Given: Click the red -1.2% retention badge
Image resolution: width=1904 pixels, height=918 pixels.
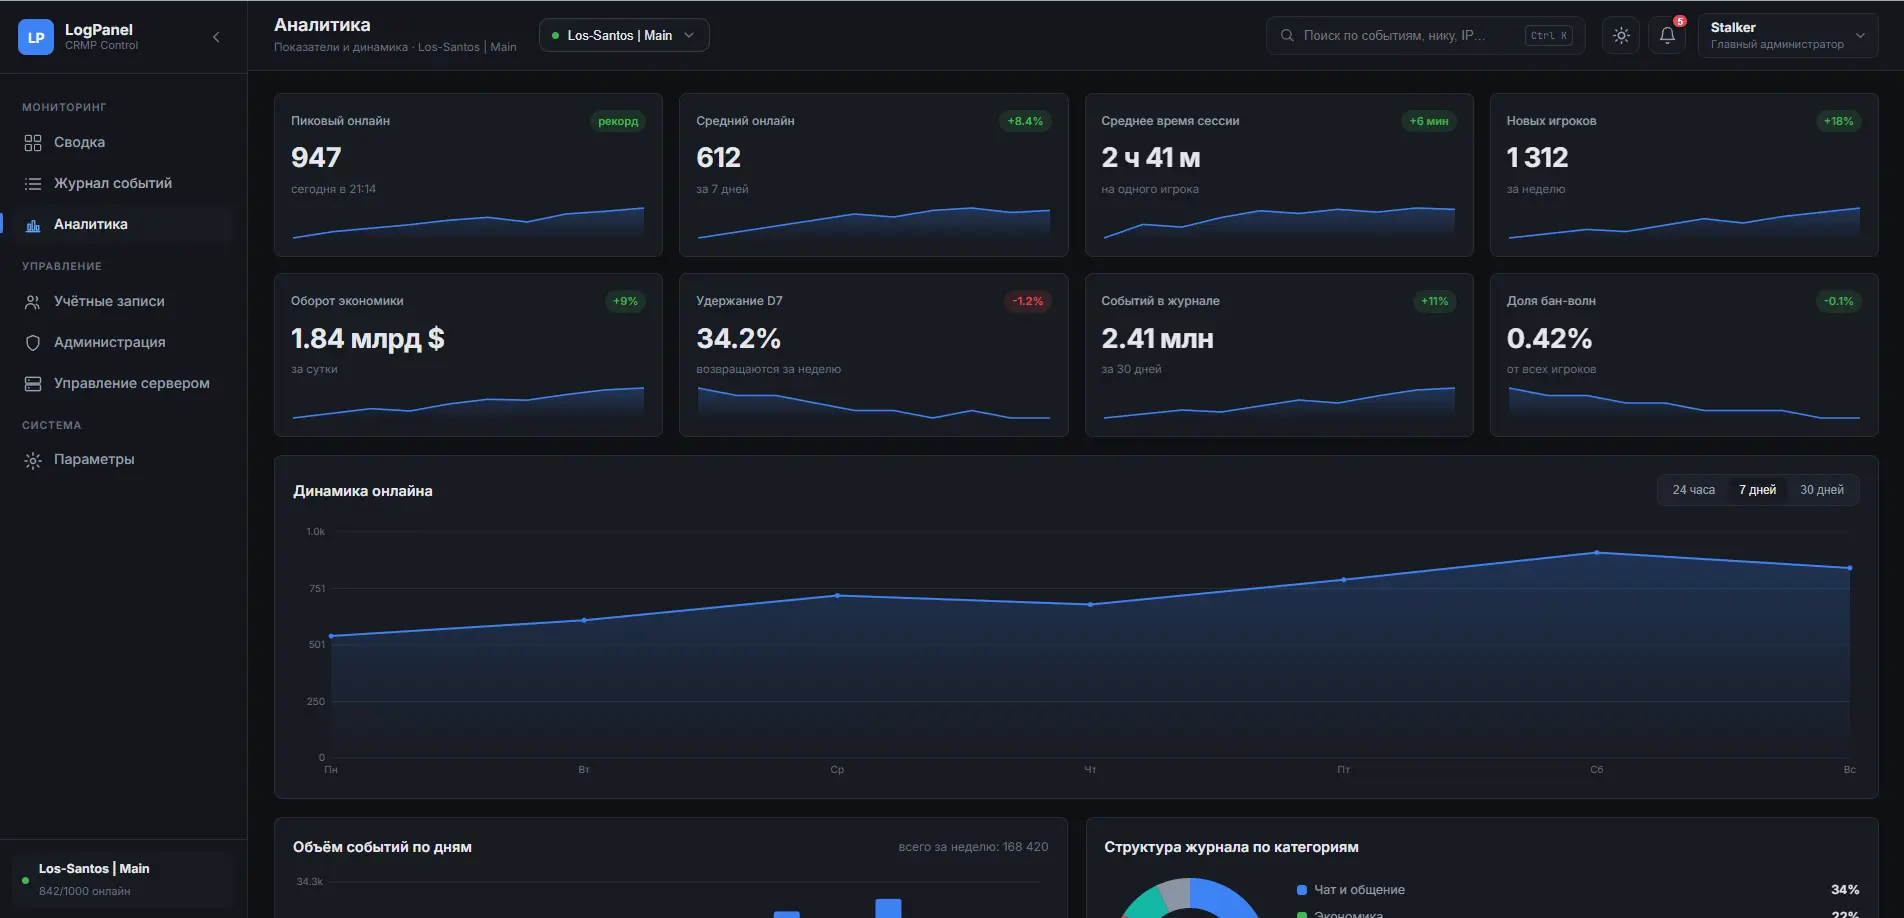Looking at the screenshot, I should (1027, 302).
